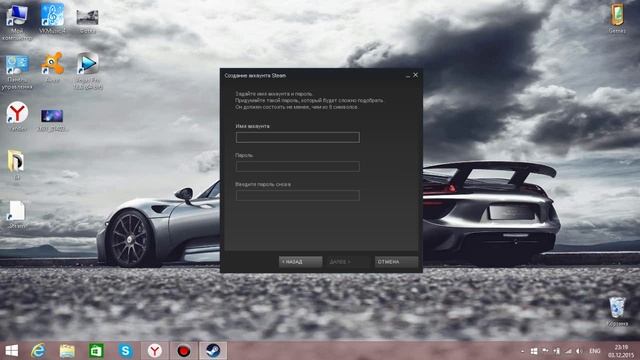Click the network signal tray icon

point(568,351)
